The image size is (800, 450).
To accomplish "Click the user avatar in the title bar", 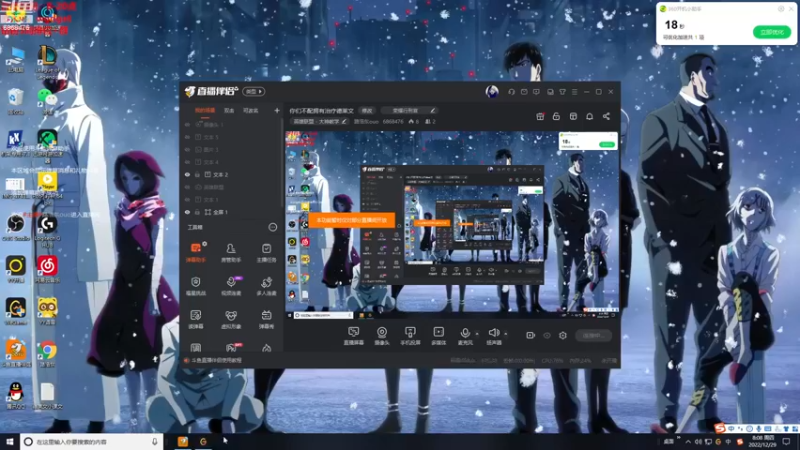I will click(x=492, y=92).
